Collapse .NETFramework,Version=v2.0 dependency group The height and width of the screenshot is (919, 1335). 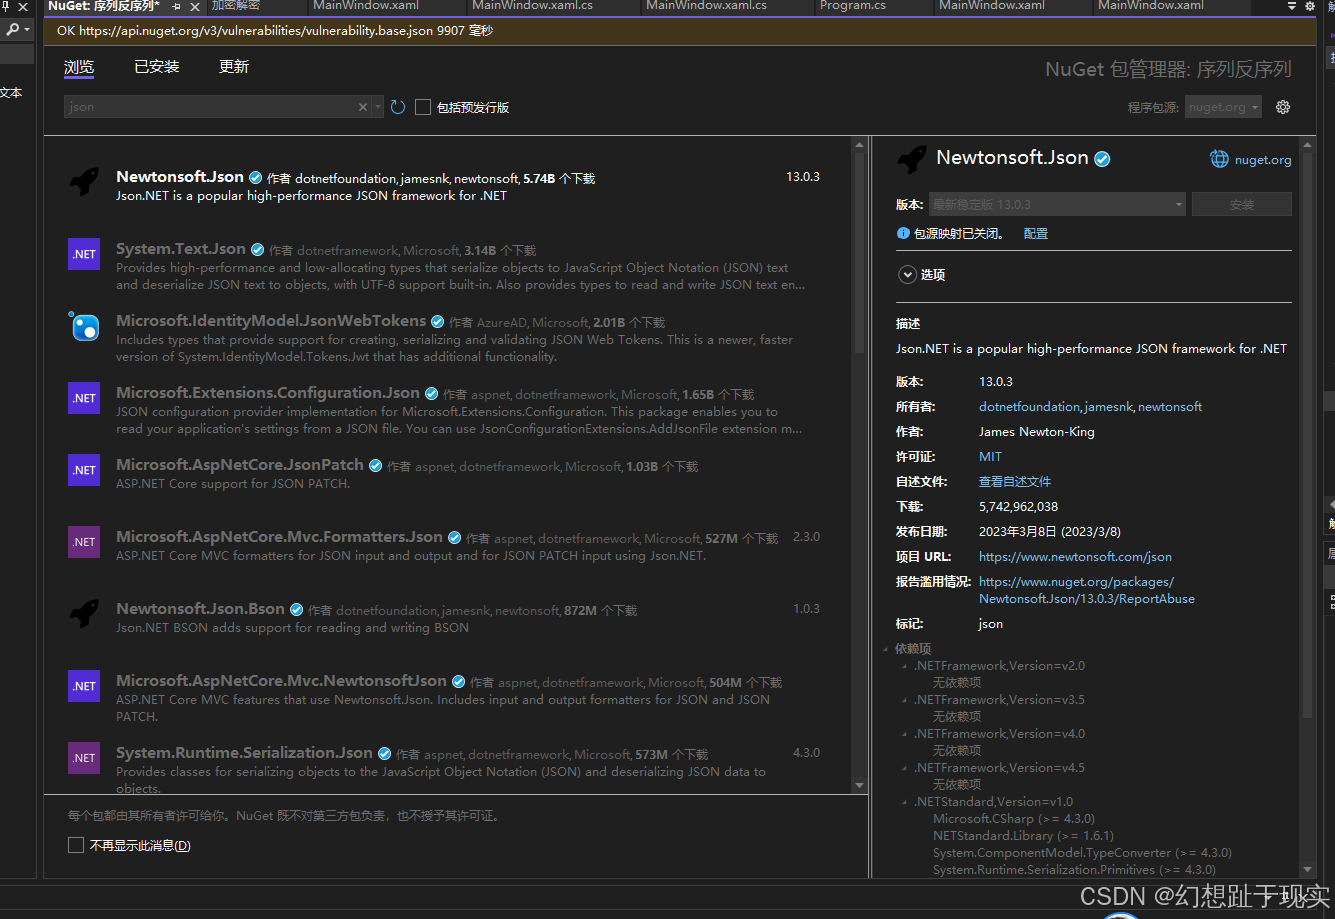tap(904, 666)
